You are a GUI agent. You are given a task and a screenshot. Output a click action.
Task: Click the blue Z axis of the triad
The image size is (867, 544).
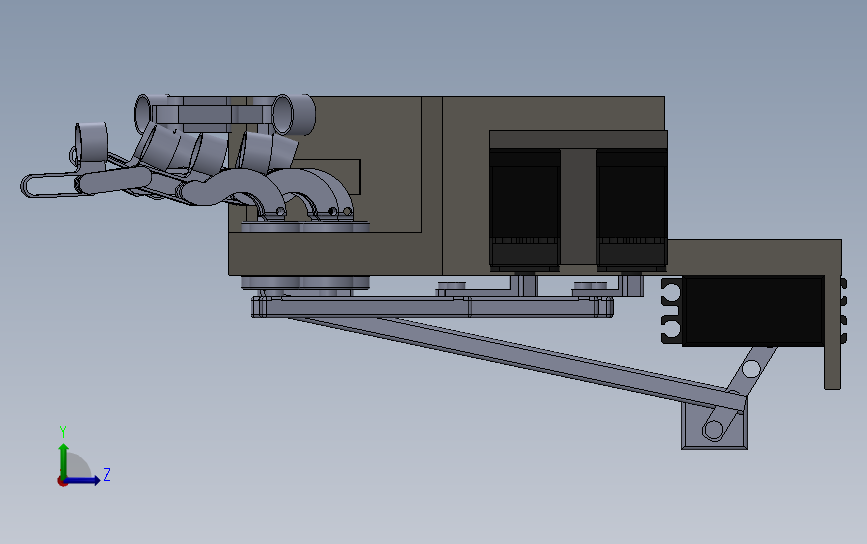point(84,480)
